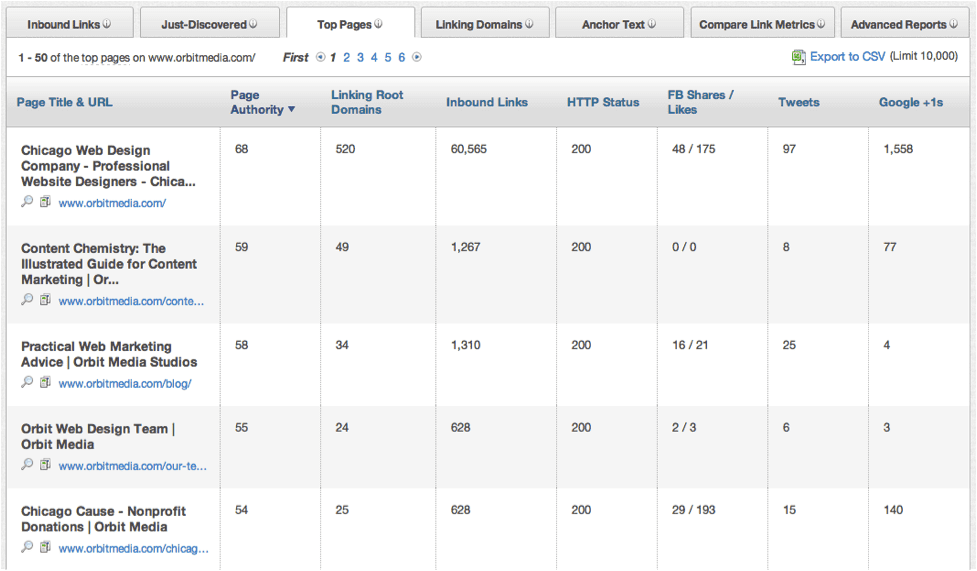The height and width of the screenshot is (571, 977).
Task: Click the Content Chemistry page title
Action: click(109, 264)
